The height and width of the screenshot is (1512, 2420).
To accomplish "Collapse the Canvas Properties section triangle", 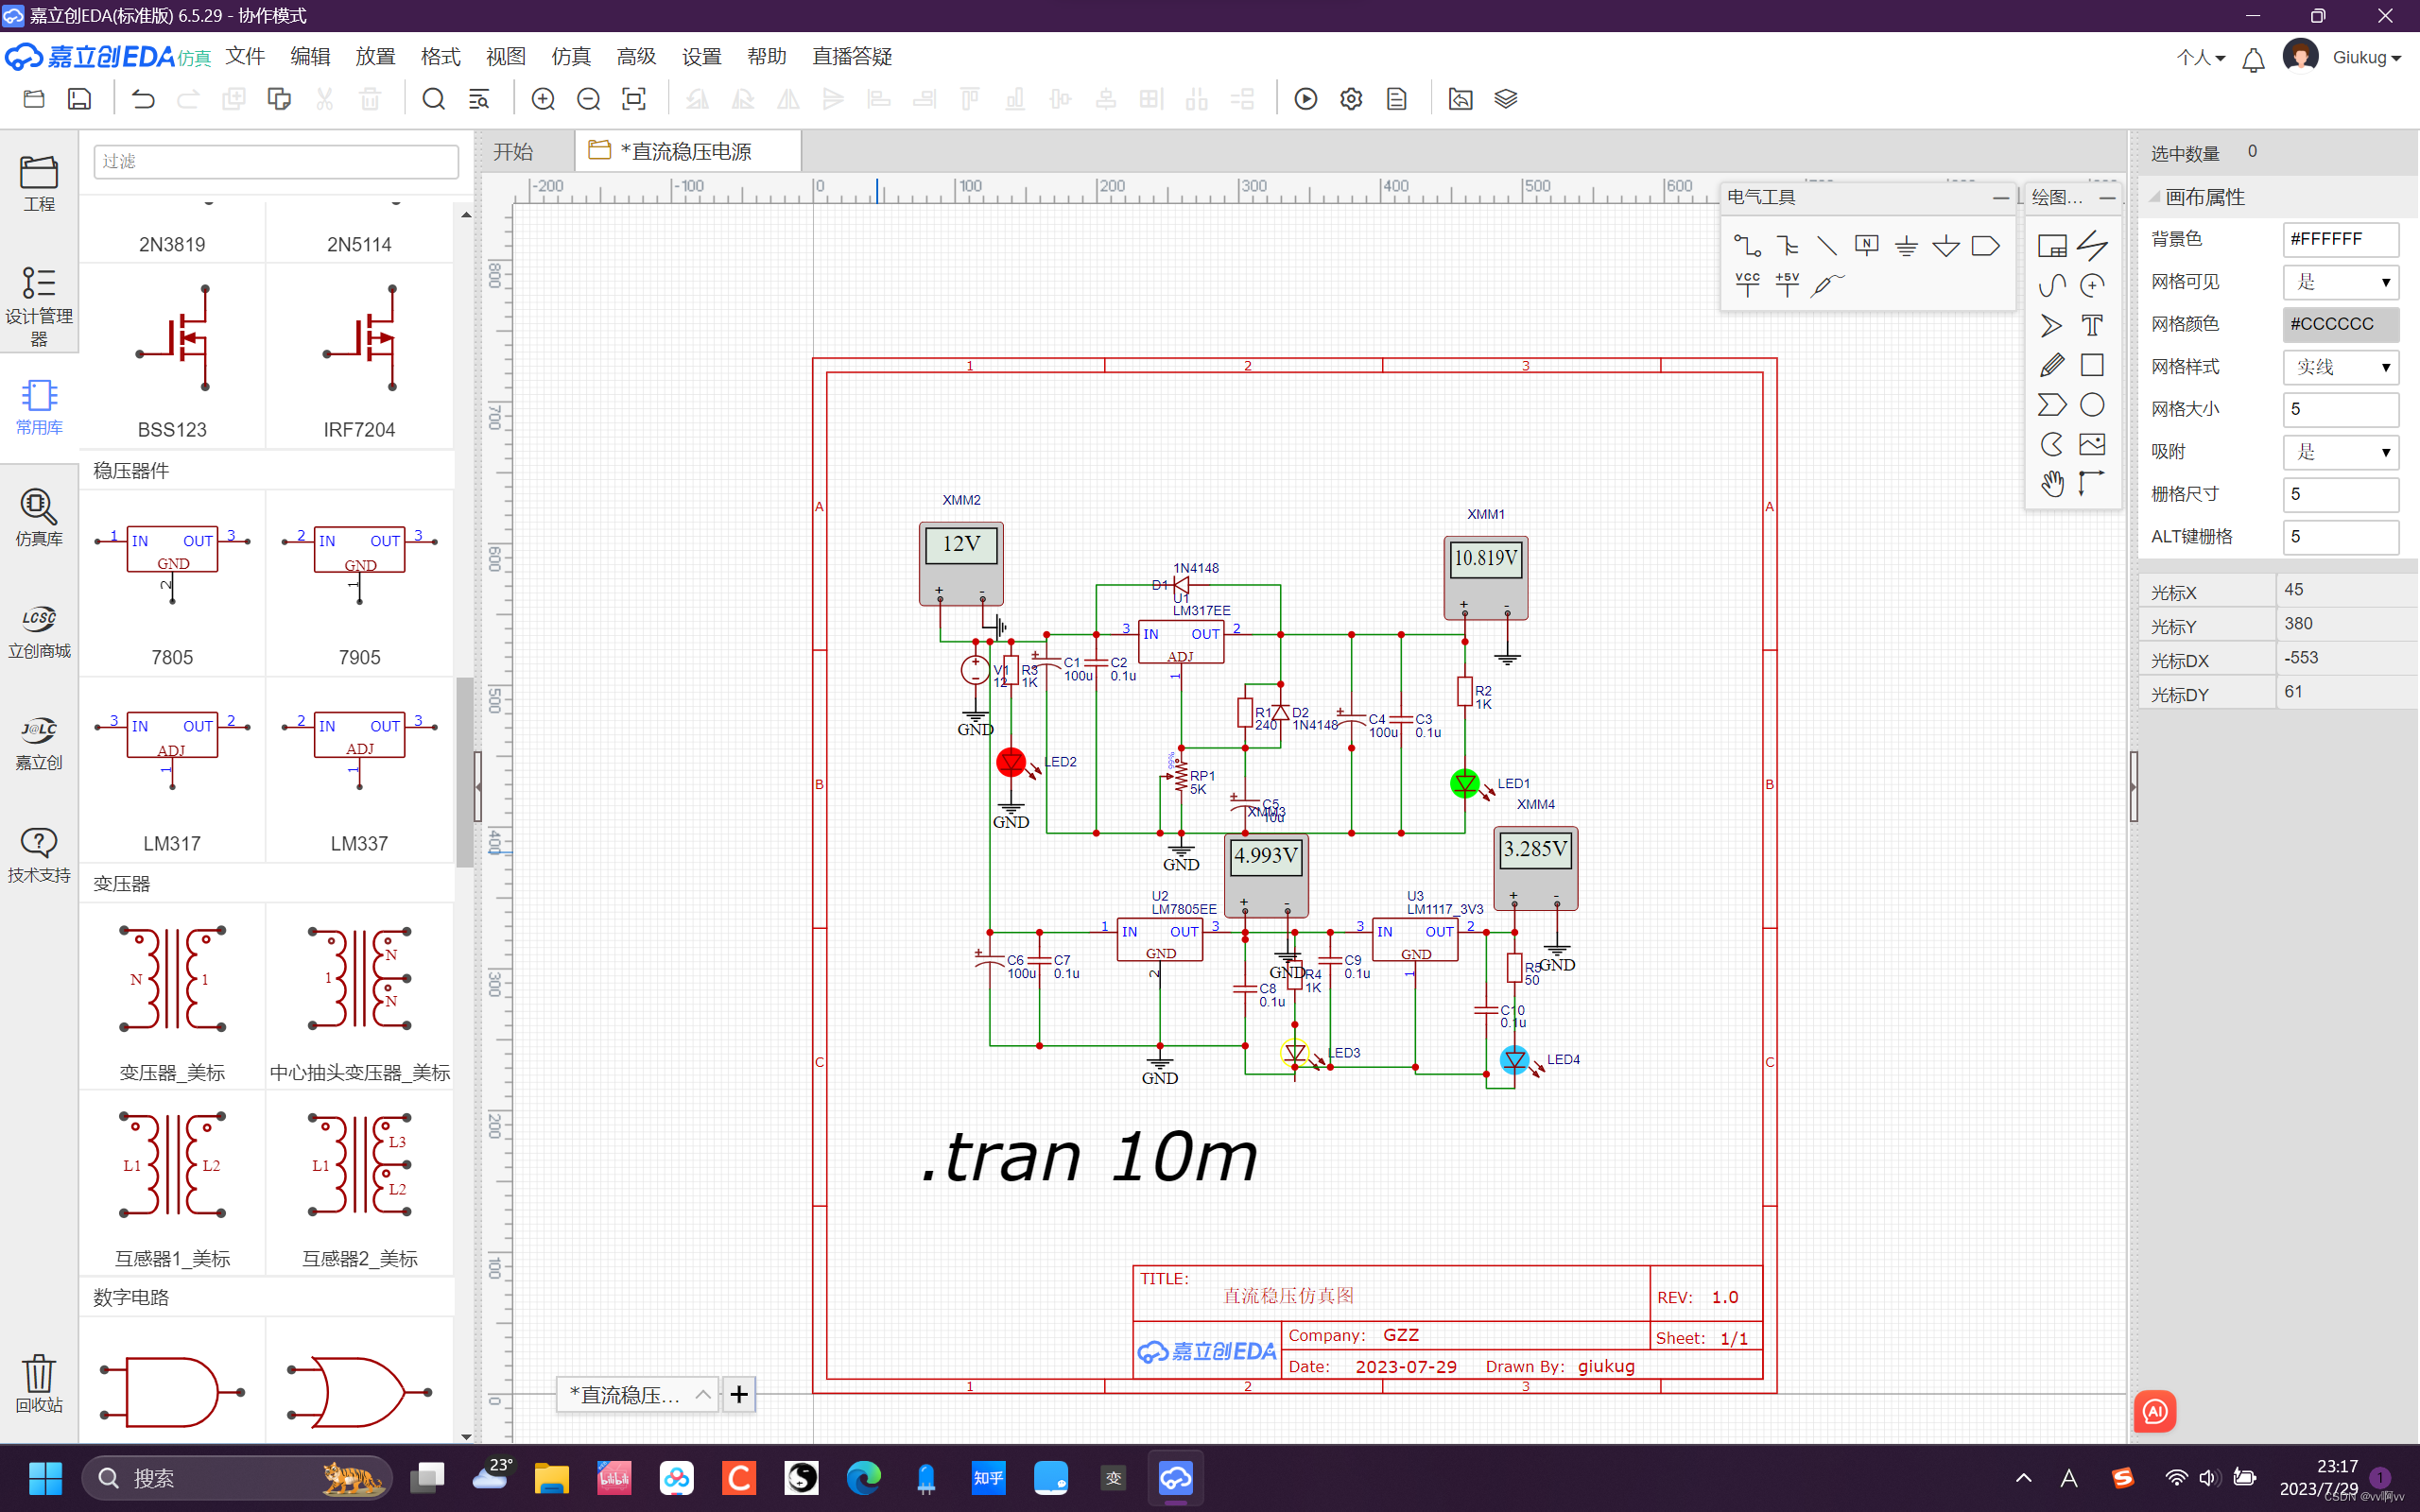I will pos(2154,198).
